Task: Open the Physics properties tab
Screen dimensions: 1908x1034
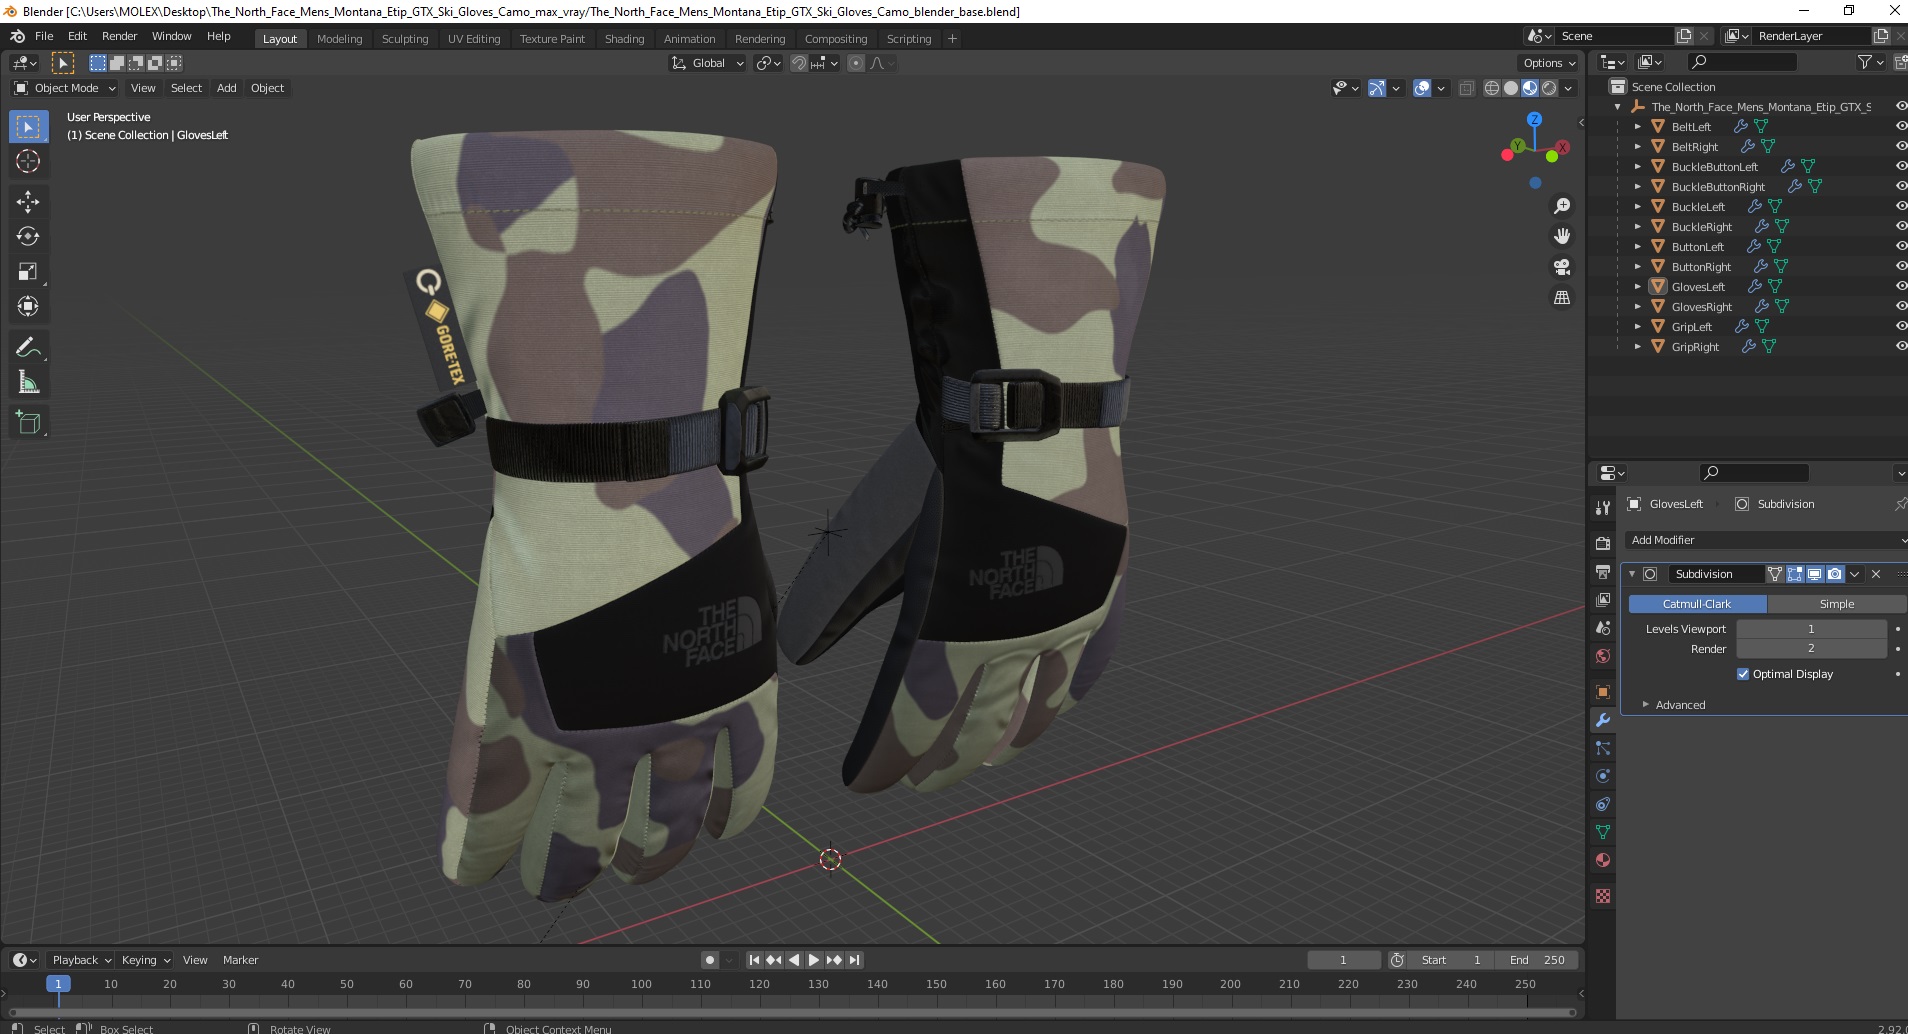Action: pos(1603,776)
